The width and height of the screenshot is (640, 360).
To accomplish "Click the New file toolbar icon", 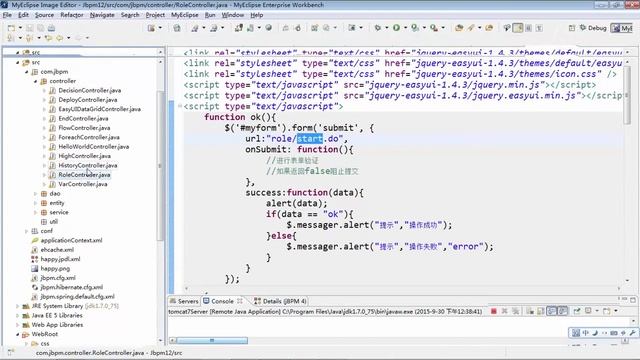I will point(11,28).
